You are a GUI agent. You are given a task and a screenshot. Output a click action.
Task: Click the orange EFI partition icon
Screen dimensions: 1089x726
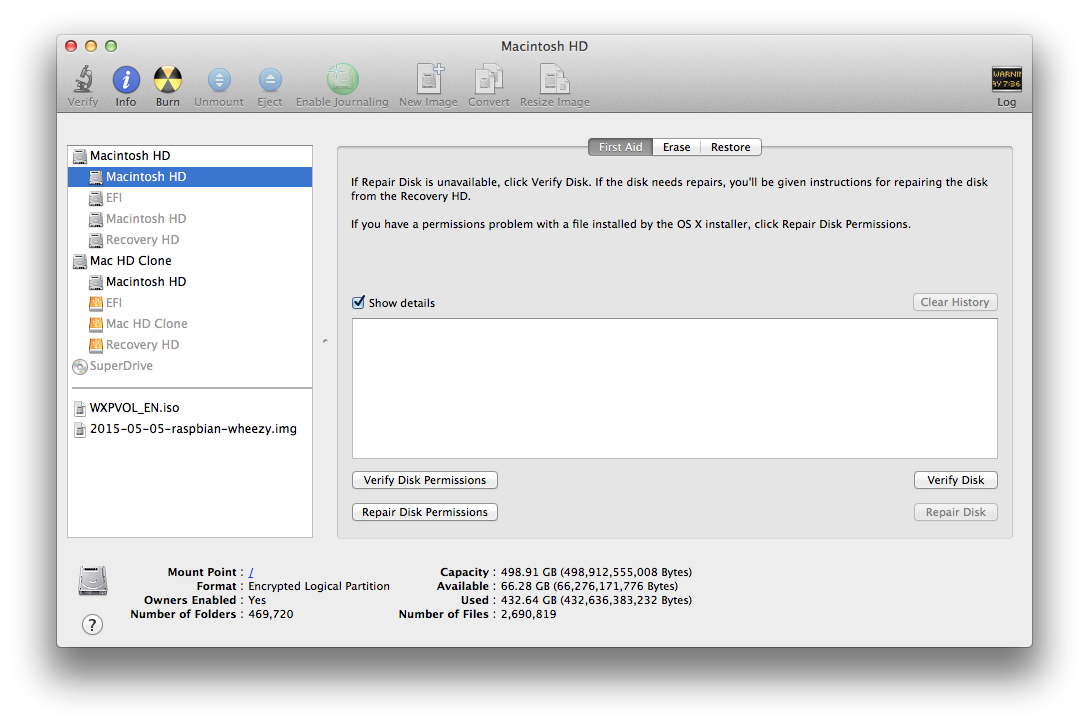[96, 303]
